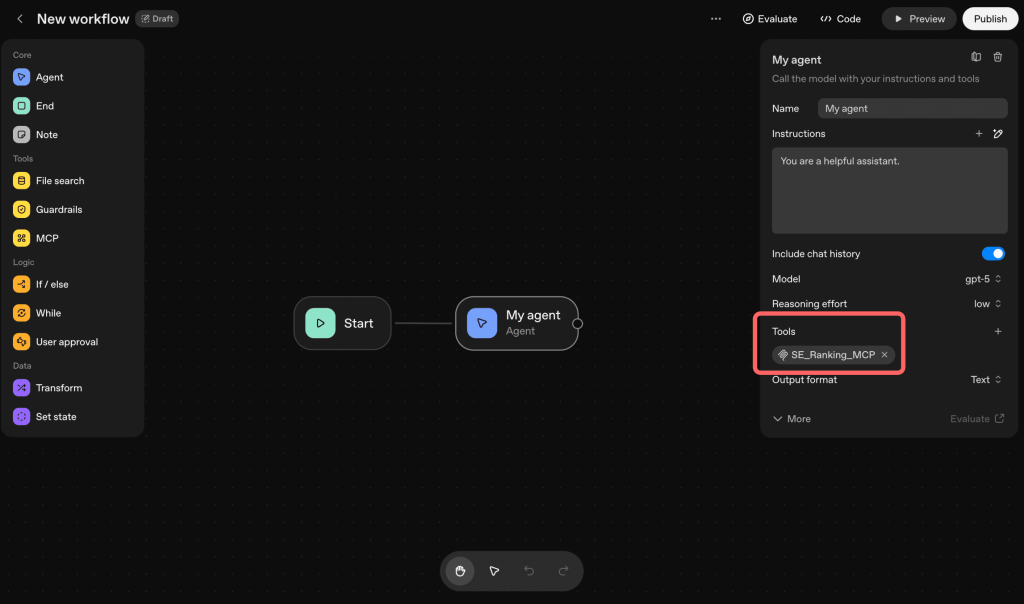The width and height of the screenshot is (1024, 604).
Task: Expand the More section
Action: coord(791,419)
